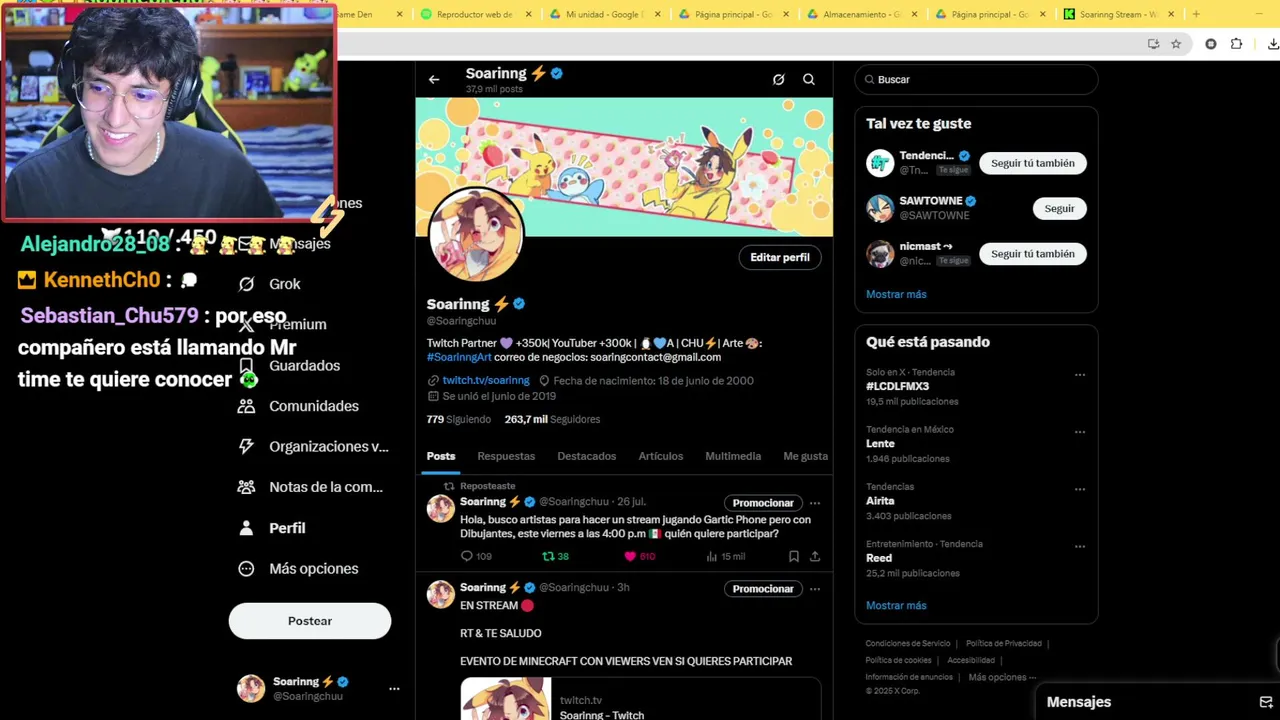Unlike the Gartic Phone post, heart showing 610
This screenshot has width=1280, height=720.
[630, 556]
